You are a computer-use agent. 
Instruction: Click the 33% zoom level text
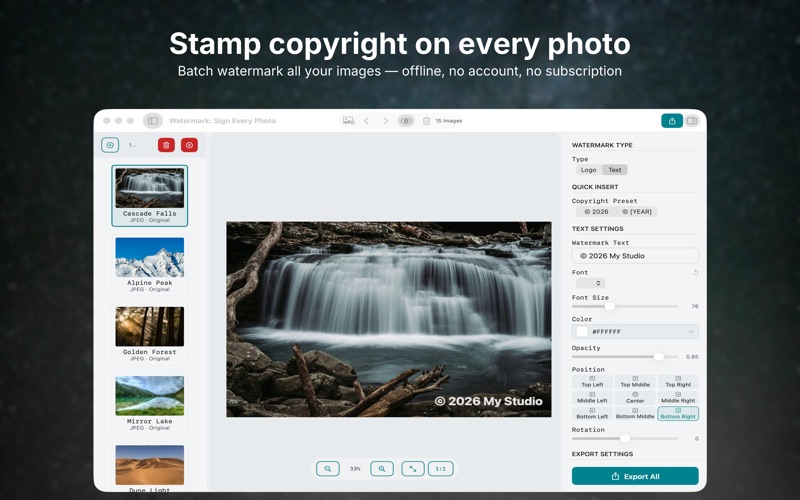[x=355, y=468]
